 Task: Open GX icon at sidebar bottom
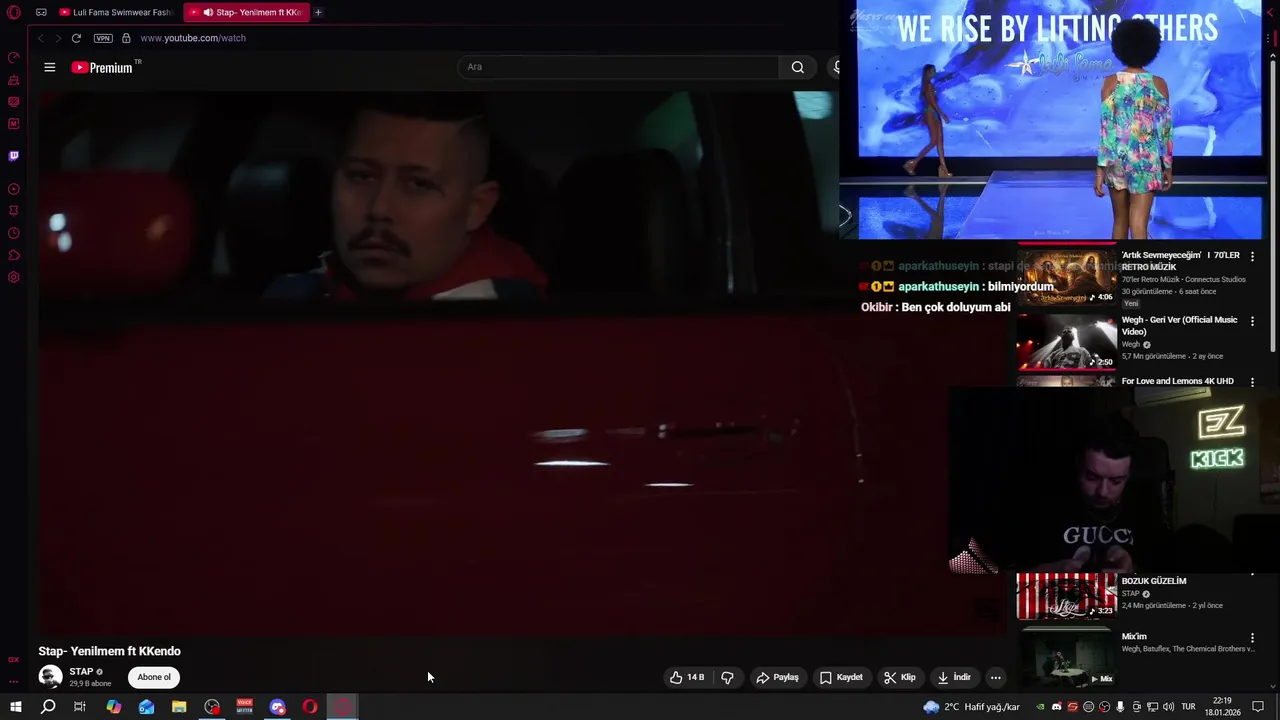pyautogui.click(x=14, y=660)
